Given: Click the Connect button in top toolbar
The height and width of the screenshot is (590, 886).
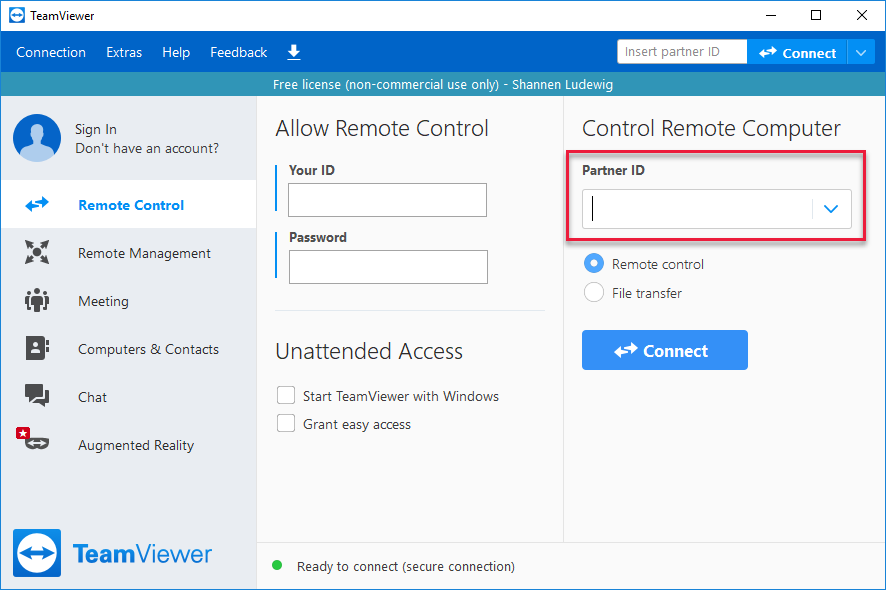Looking at the screenshot, I should tap(797, 53).
